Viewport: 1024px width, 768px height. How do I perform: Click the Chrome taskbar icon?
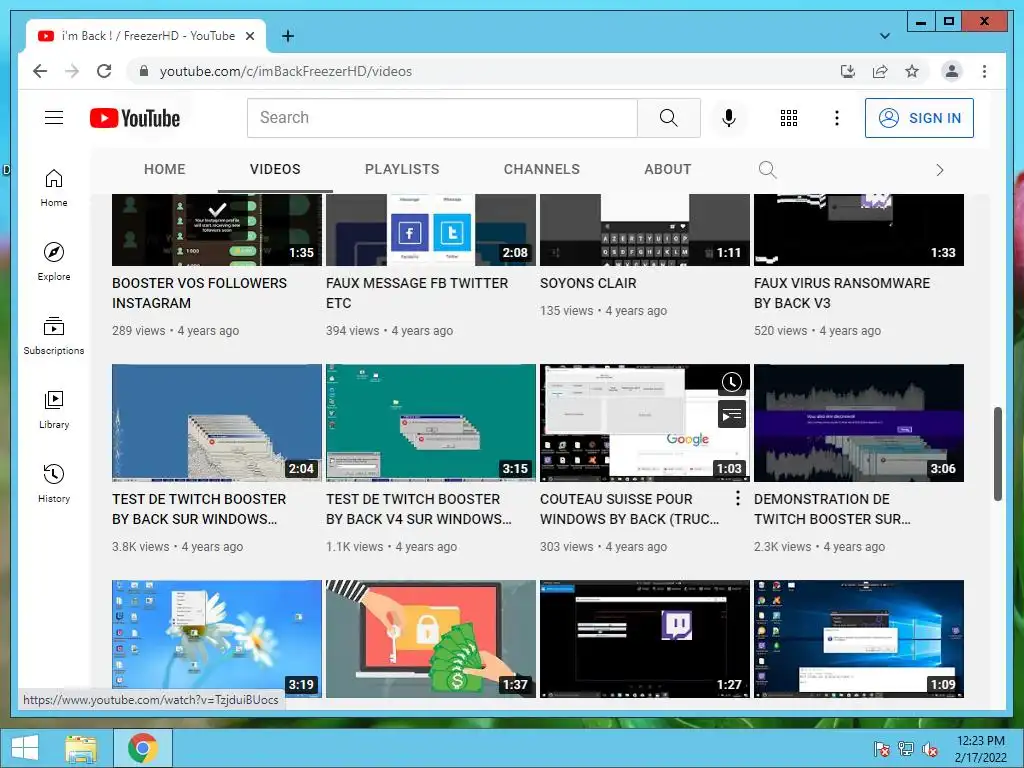143,748
